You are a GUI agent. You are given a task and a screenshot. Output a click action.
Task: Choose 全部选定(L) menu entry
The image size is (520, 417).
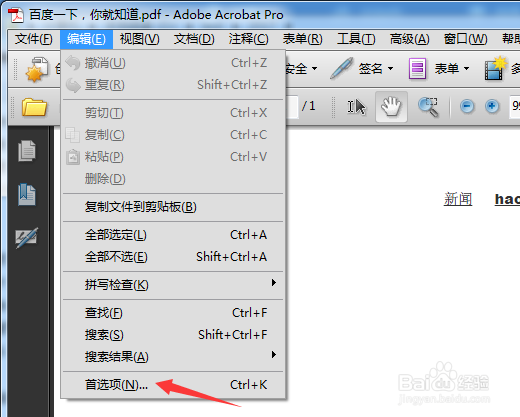coord(173,235)
